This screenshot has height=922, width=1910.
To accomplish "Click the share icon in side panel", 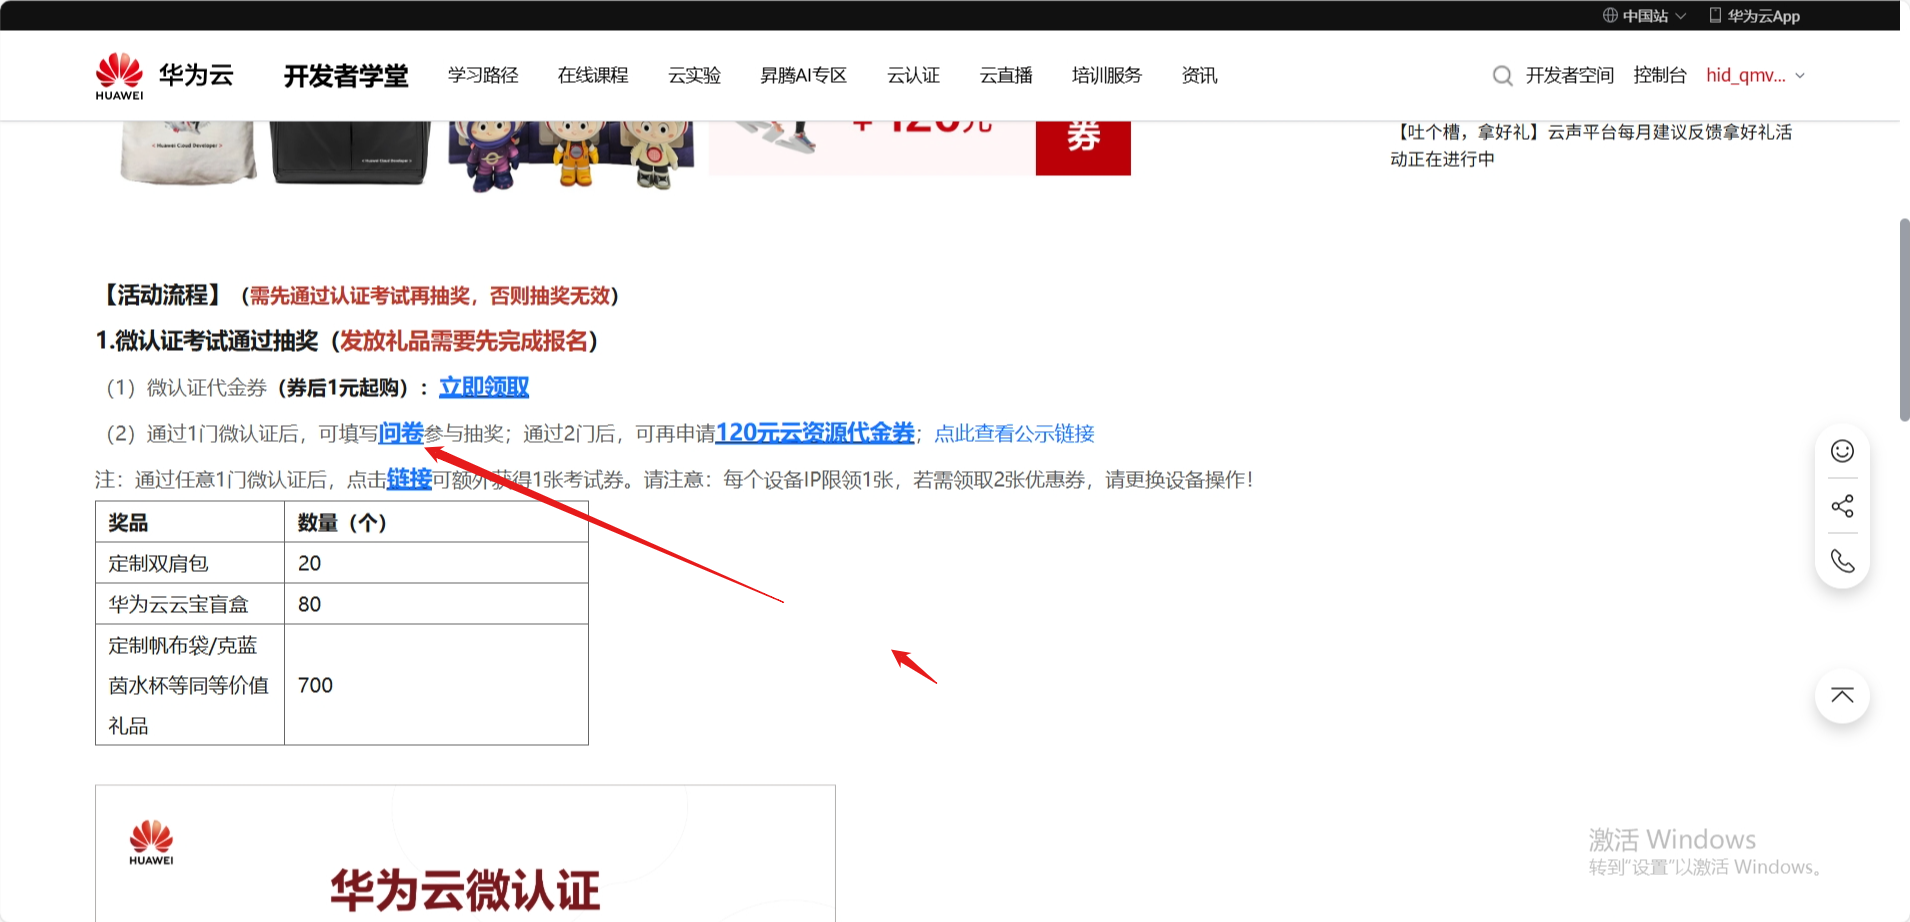I will pyautogui.click(x=1842, y=506).
